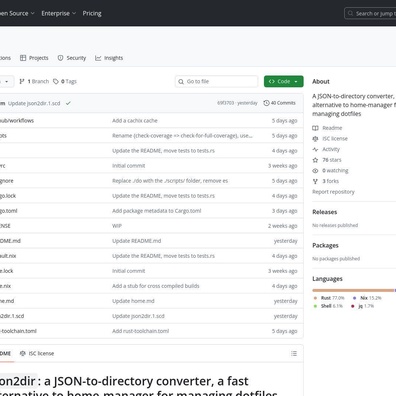This screenshot has height=396, width=396.
Task: Open the Enterprise dropdown menu
Action: 59,13
